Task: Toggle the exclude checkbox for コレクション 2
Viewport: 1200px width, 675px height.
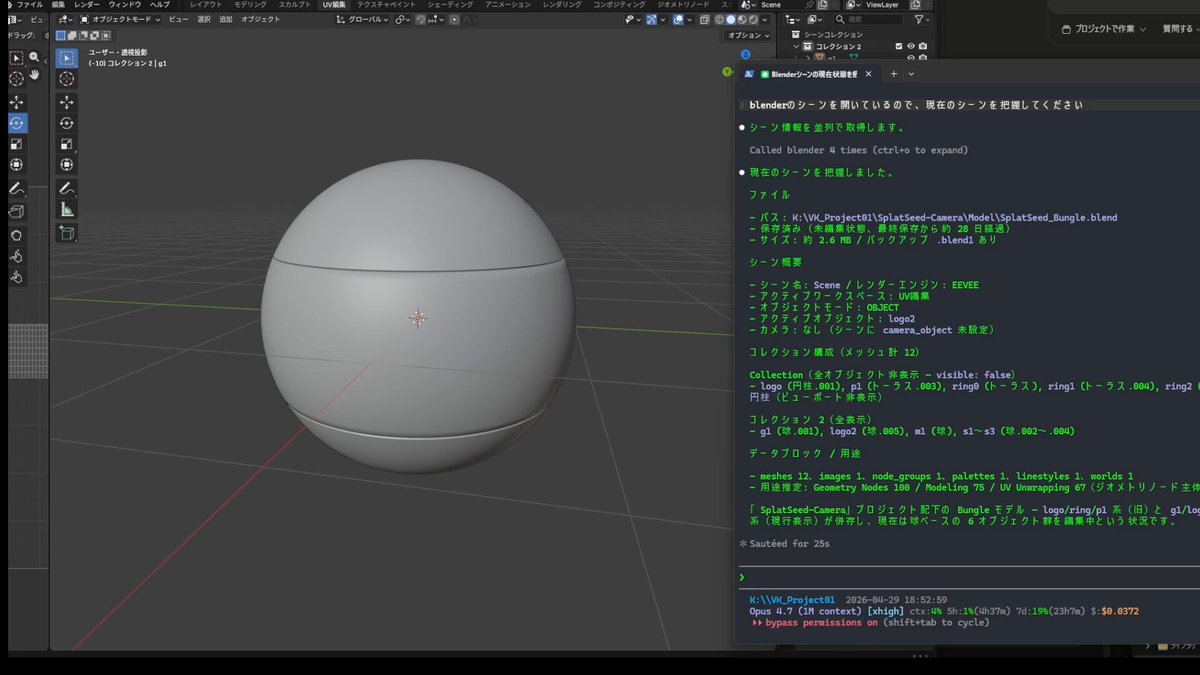Action: pyautogui.click(x=898, y=46)
